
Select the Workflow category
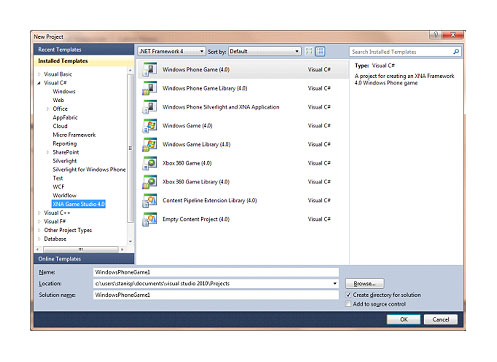point(64,195)
